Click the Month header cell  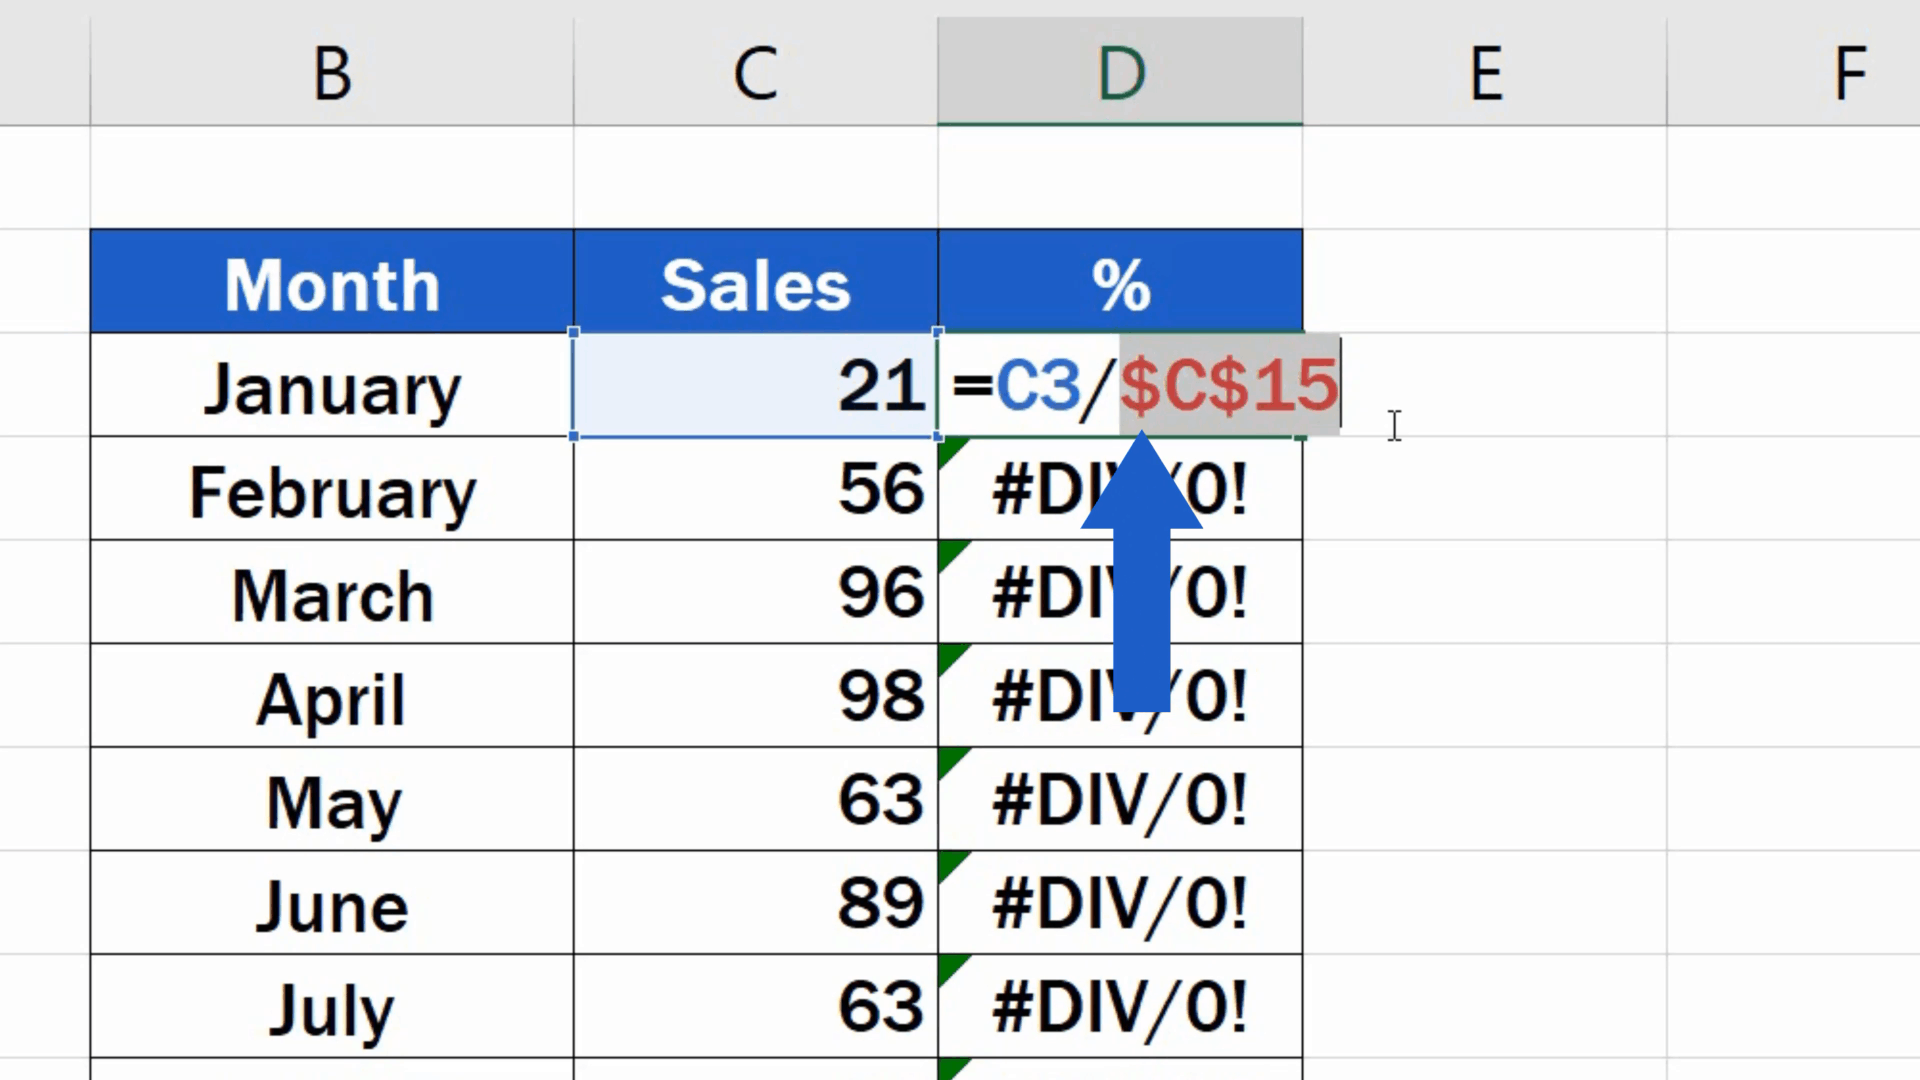tap(331, 283)
